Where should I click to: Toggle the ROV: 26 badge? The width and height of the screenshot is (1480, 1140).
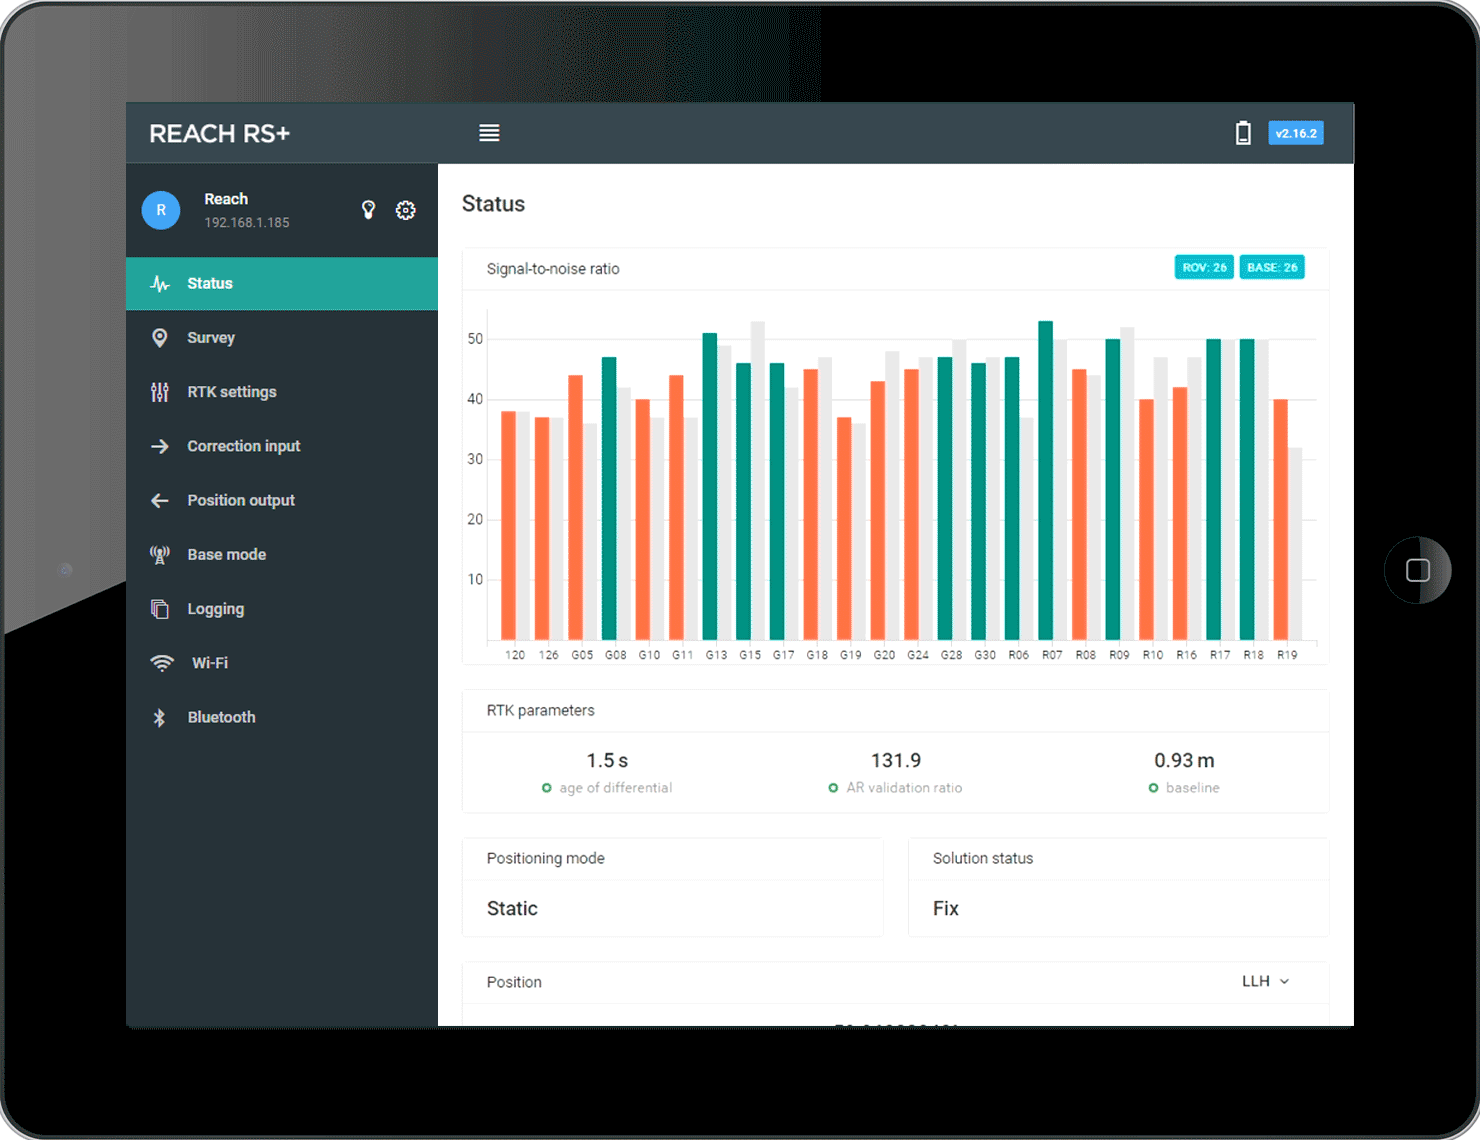[x=1204, y=268]
